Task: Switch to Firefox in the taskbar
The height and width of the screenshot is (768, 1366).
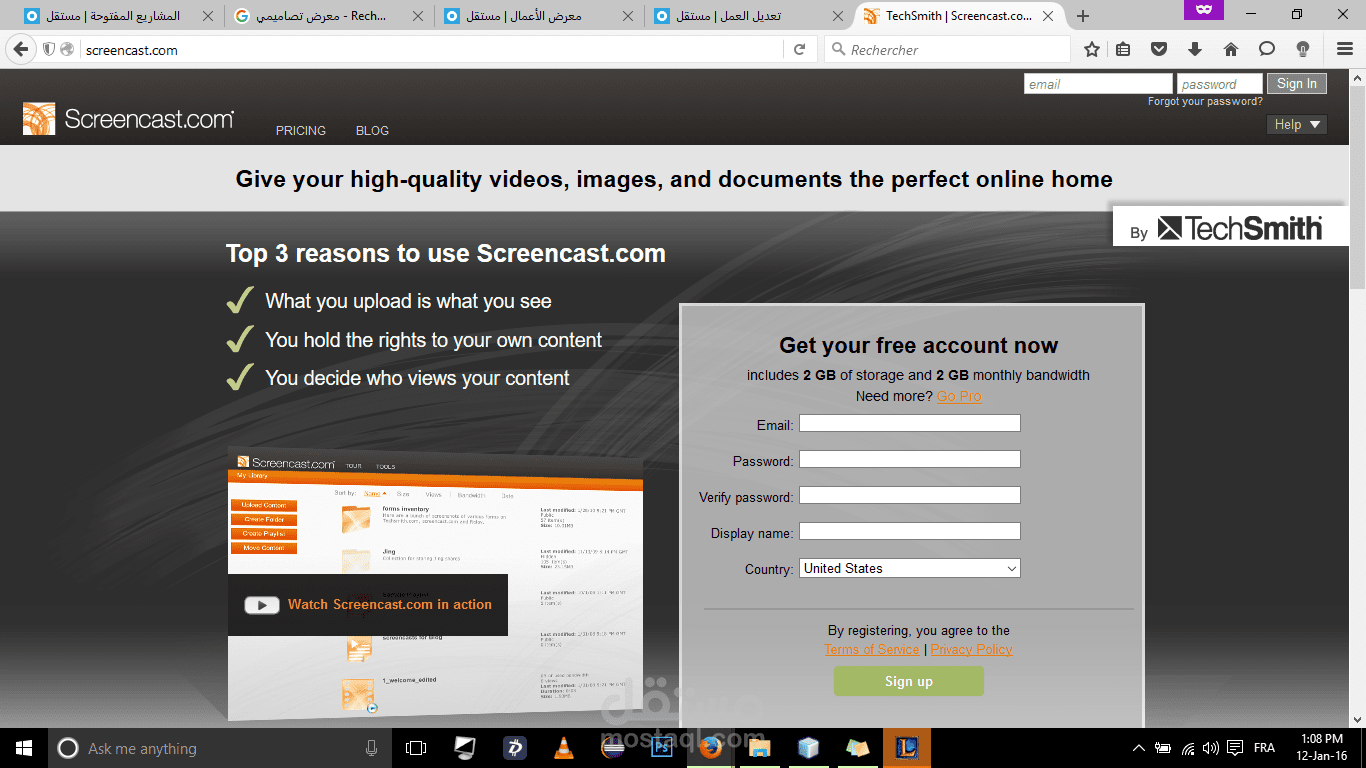Action: (710, 748)
